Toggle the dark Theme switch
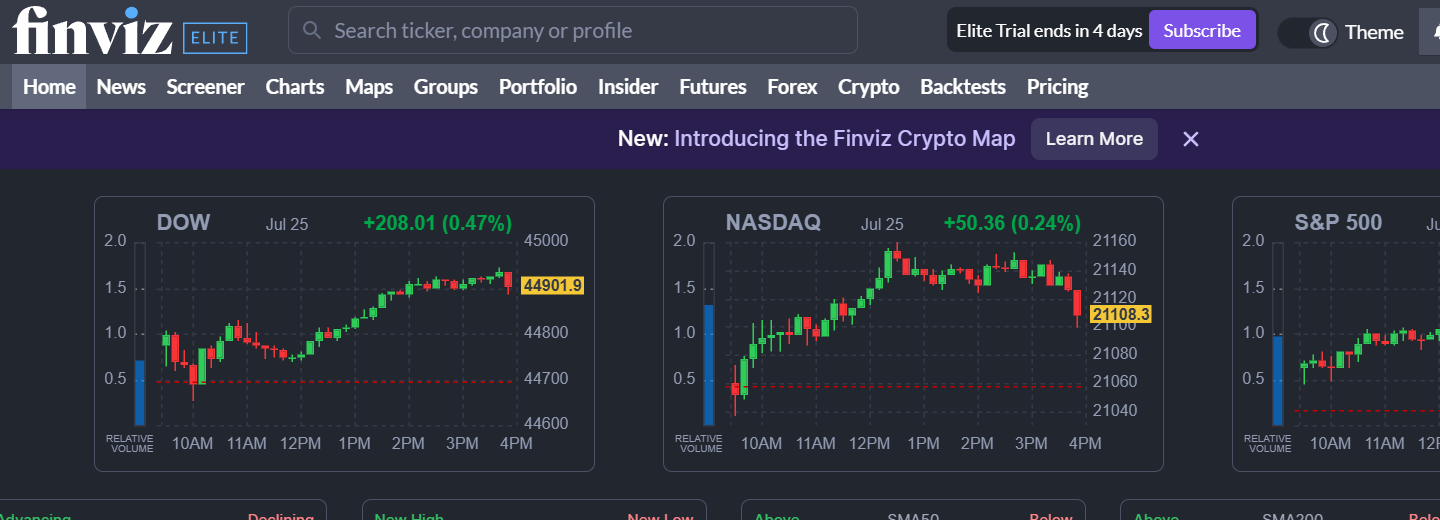Screen dimensions: 1440x520 coord(1307,32)
